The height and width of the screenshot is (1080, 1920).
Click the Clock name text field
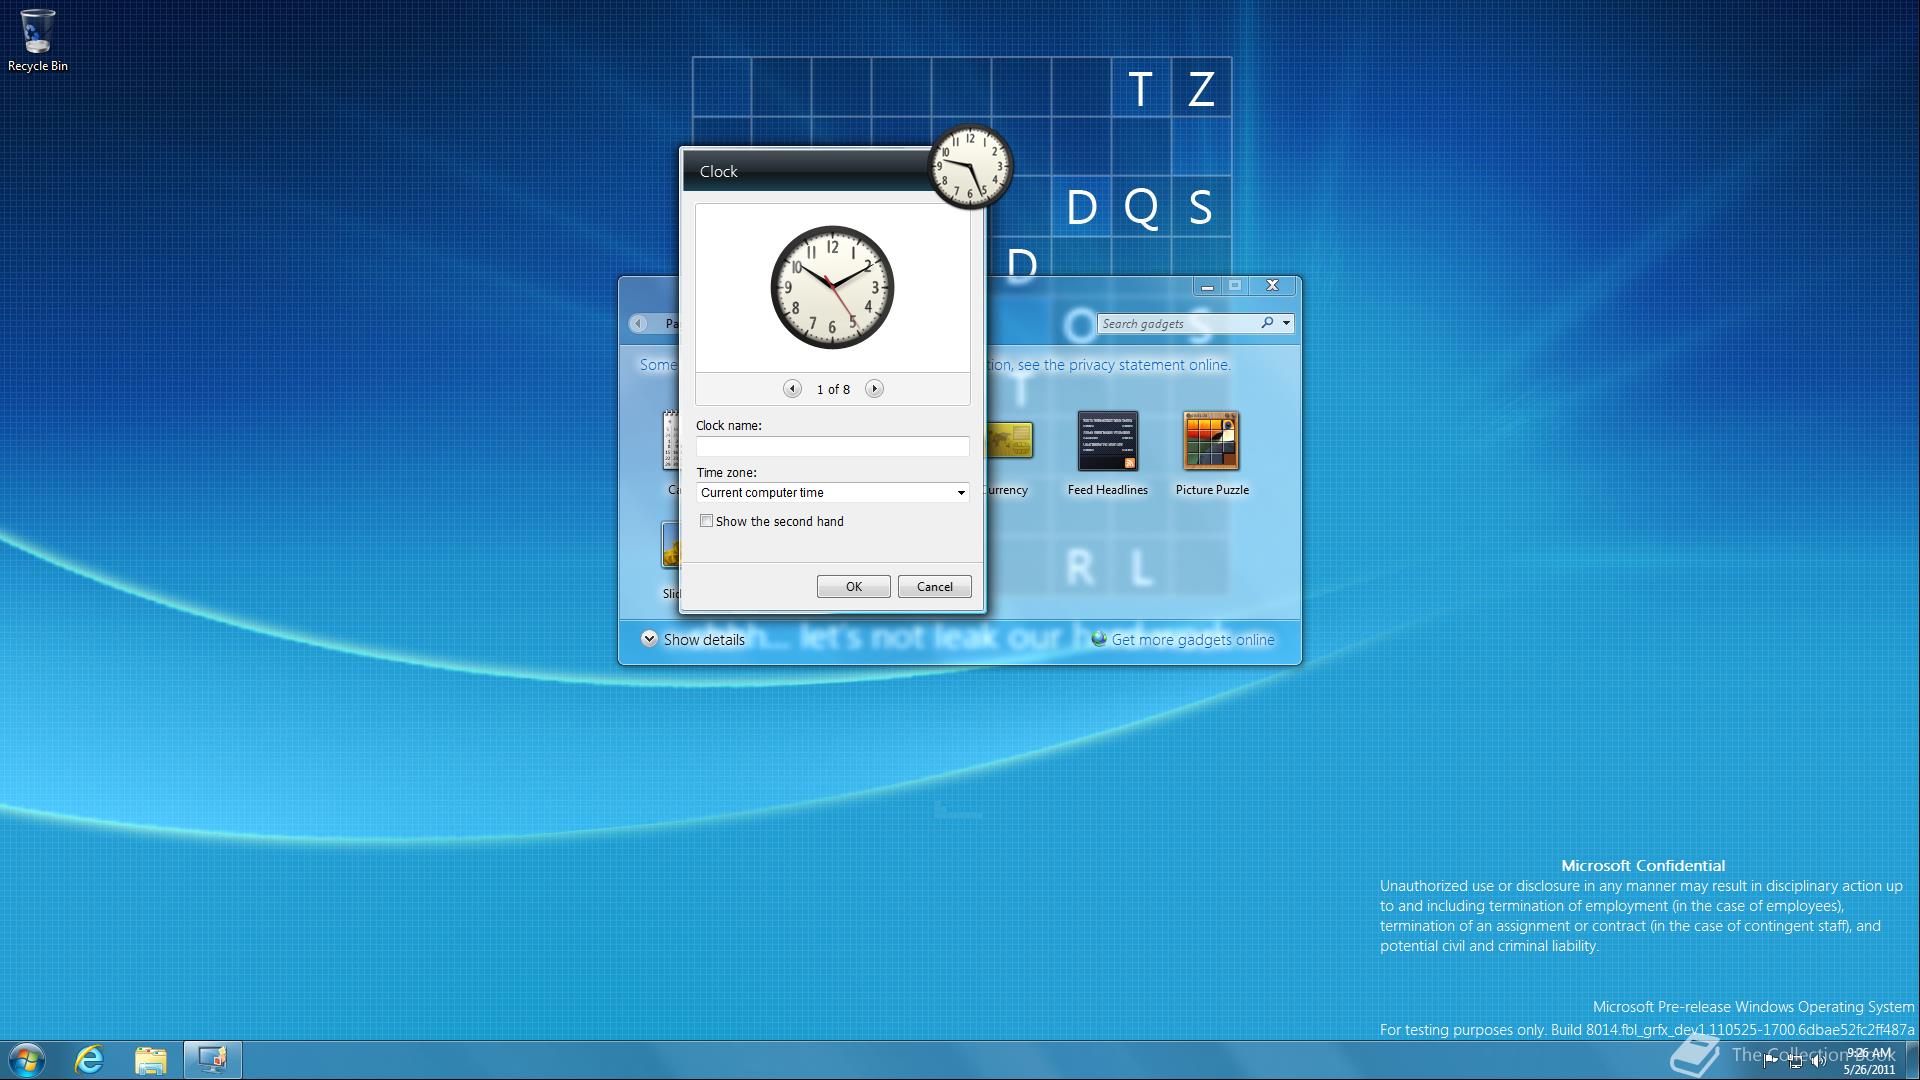832,447
